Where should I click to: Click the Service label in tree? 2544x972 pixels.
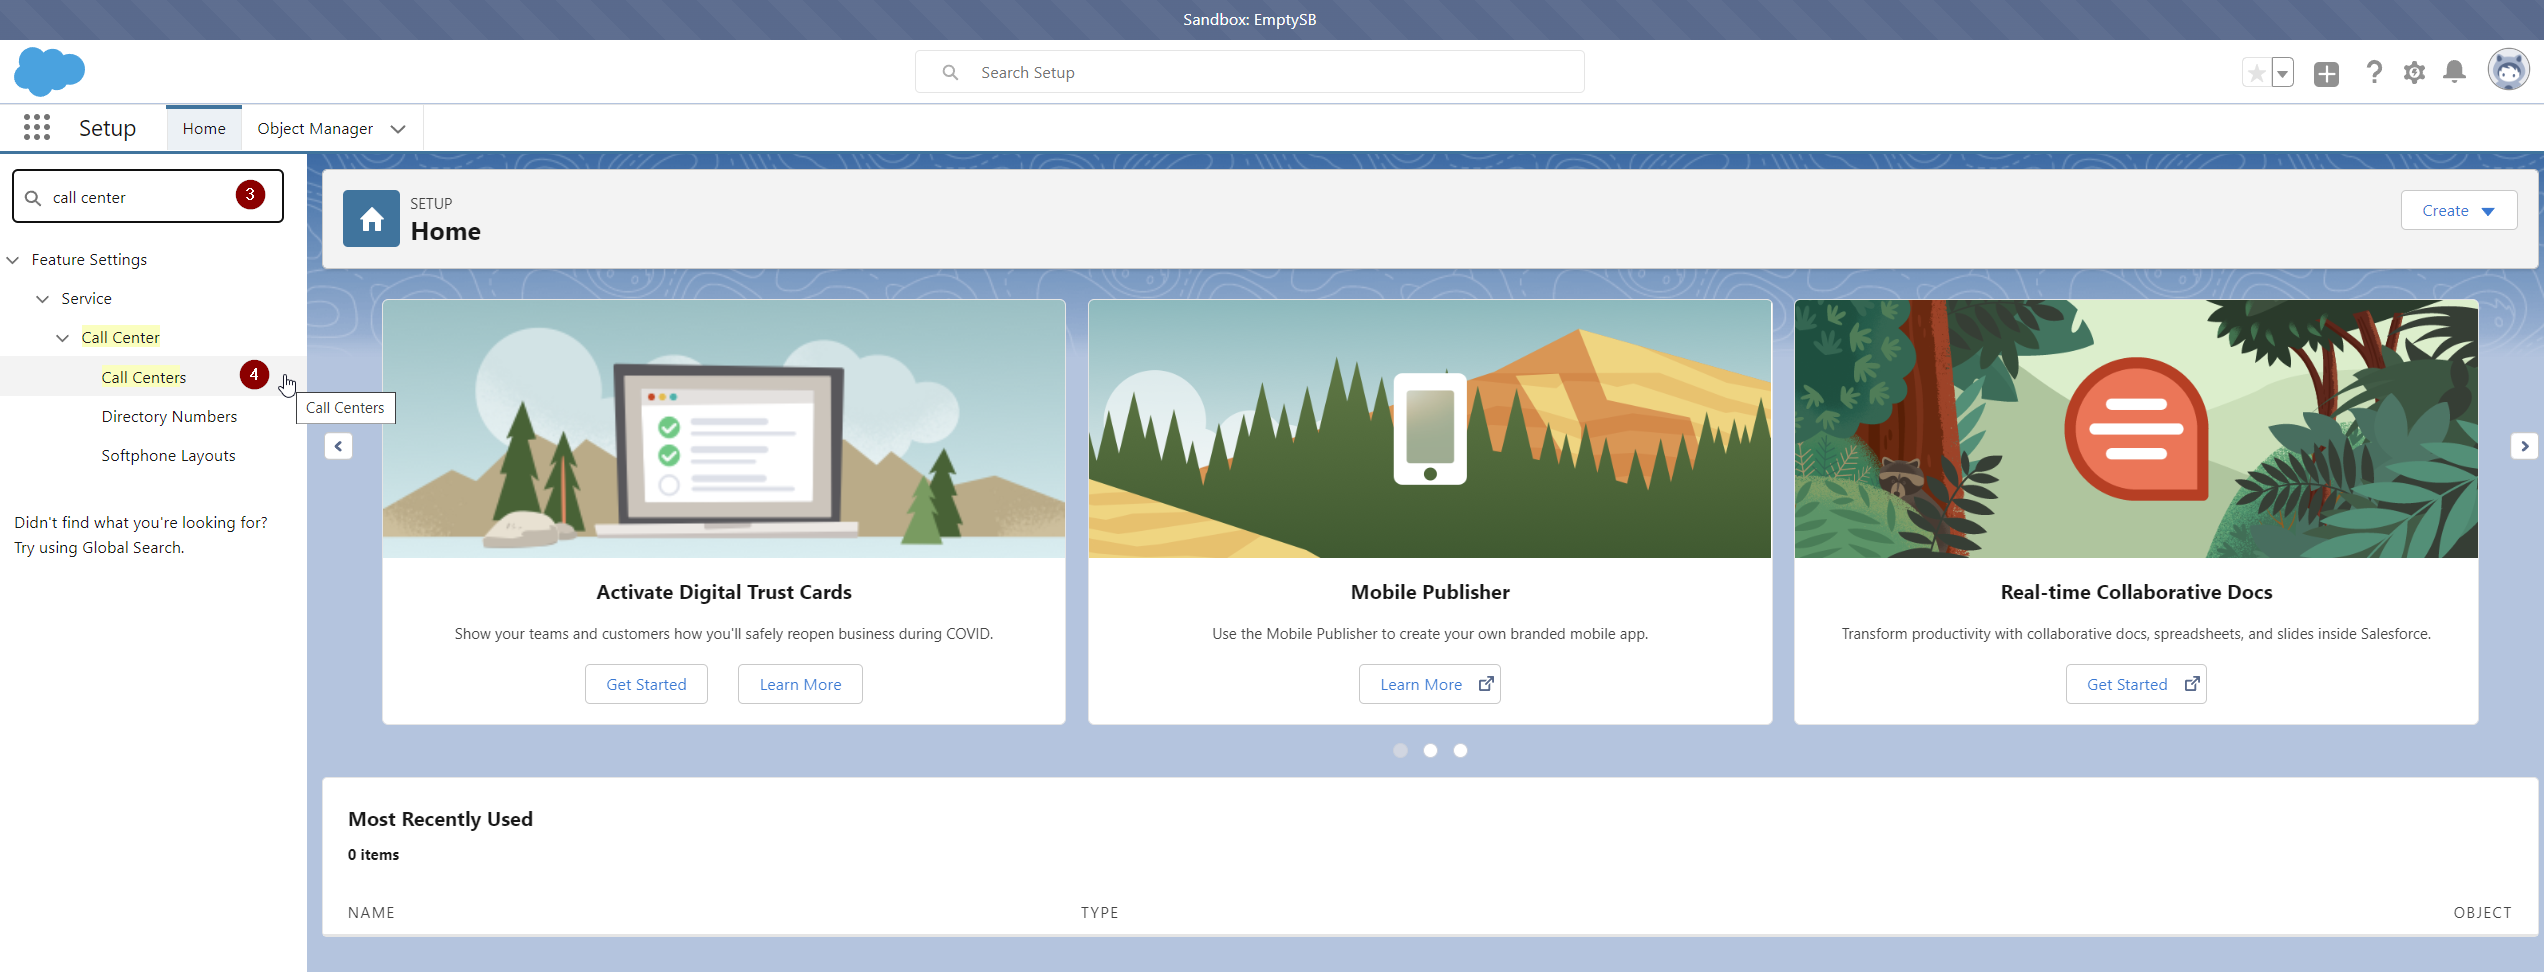tap(86, 298)
